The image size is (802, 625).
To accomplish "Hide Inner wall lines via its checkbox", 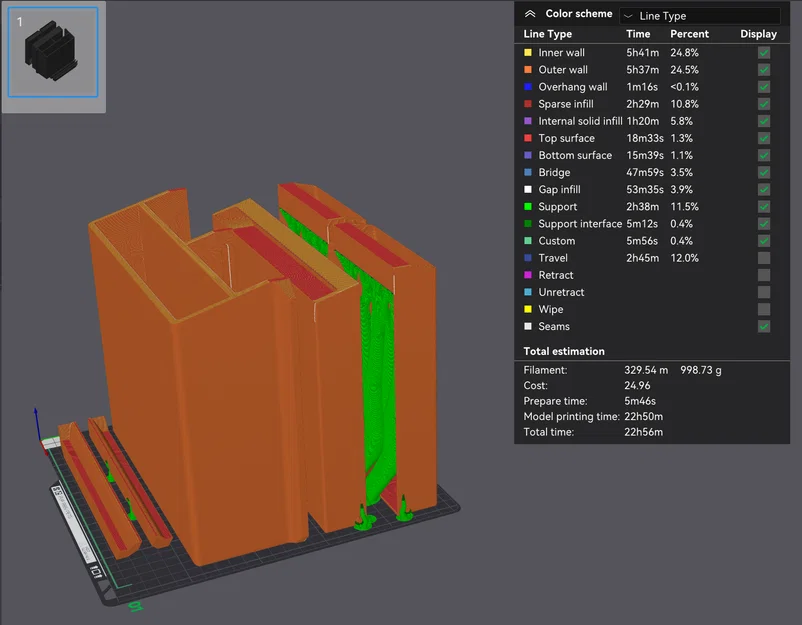I will (x=764, y=53).
